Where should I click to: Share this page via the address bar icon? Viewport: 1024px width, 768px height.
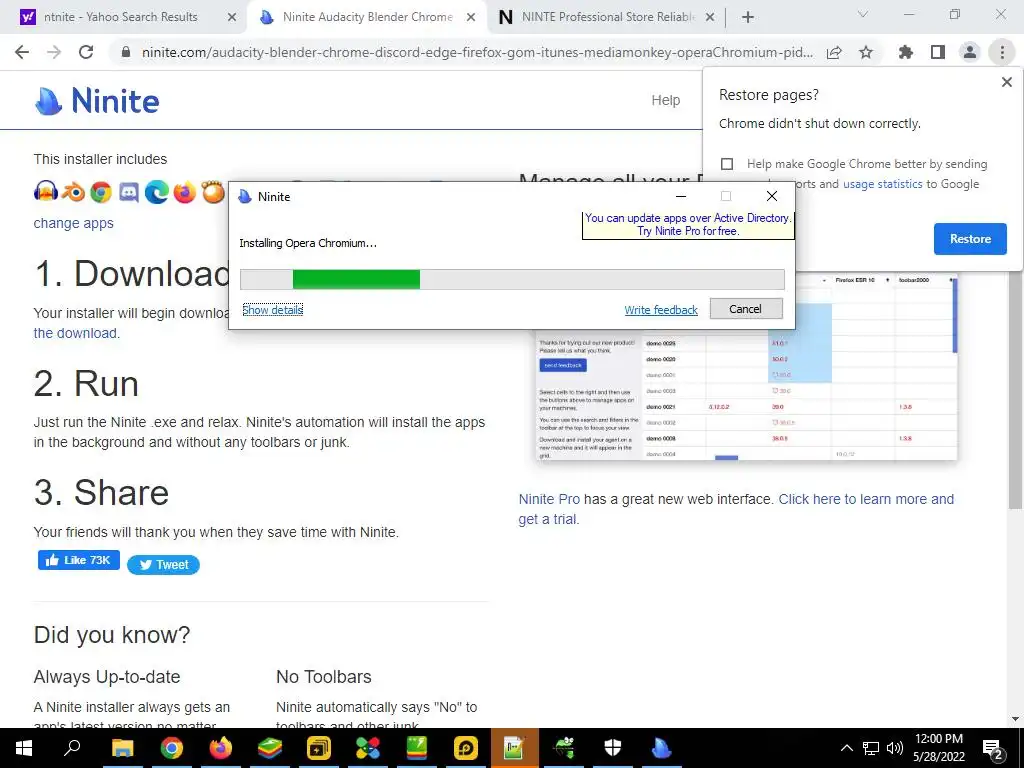pos(834,52)
